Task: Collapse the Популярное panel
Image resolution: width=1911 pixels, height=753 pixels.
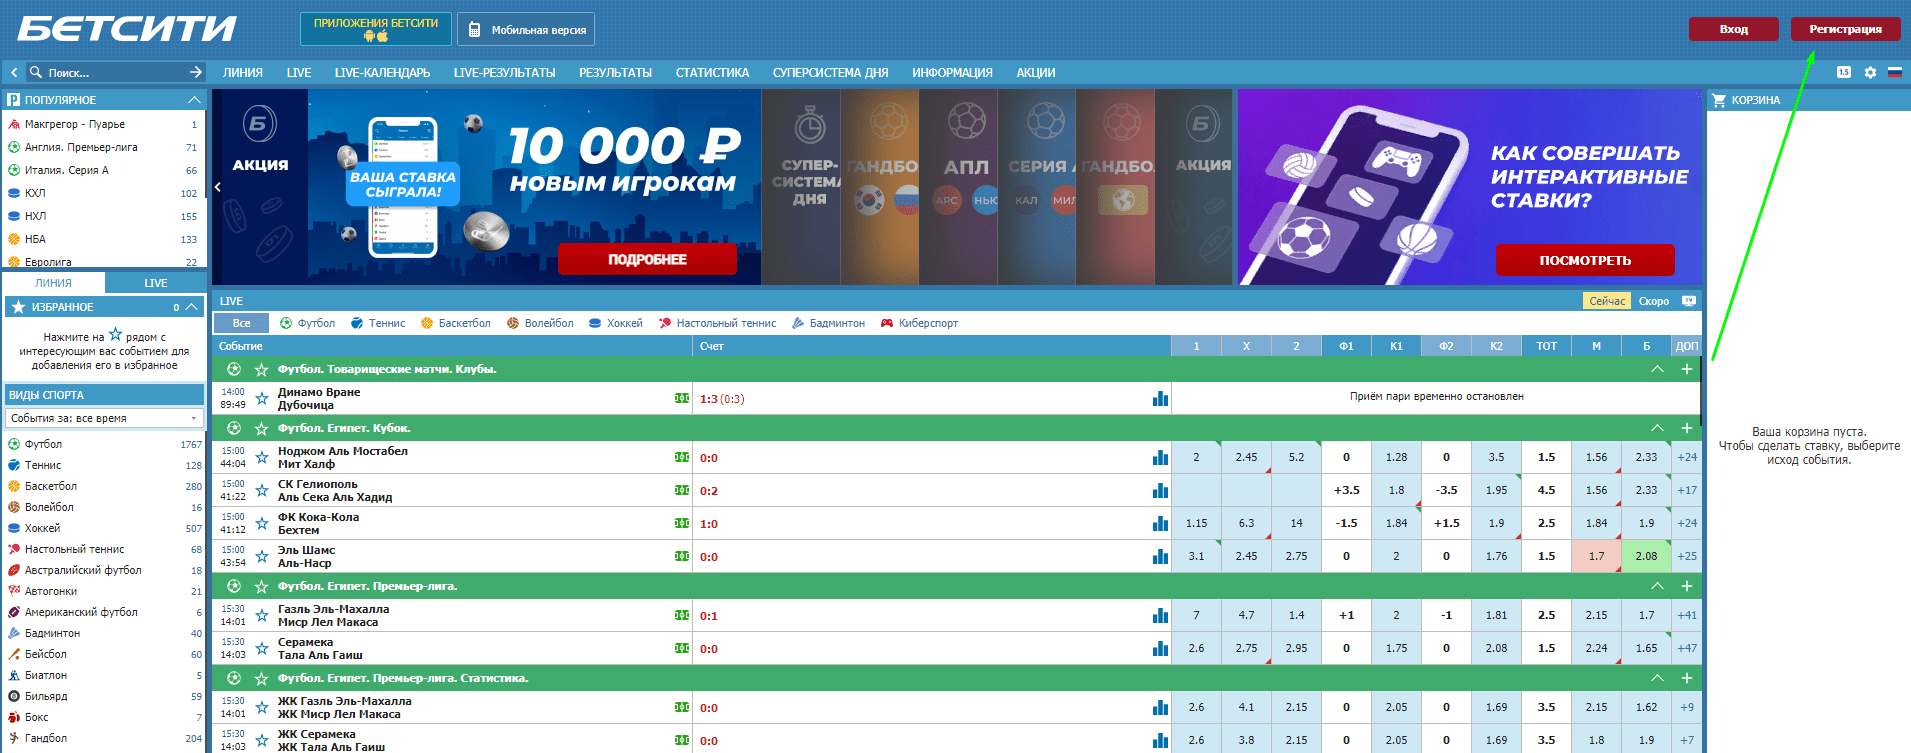Action: 194,100
